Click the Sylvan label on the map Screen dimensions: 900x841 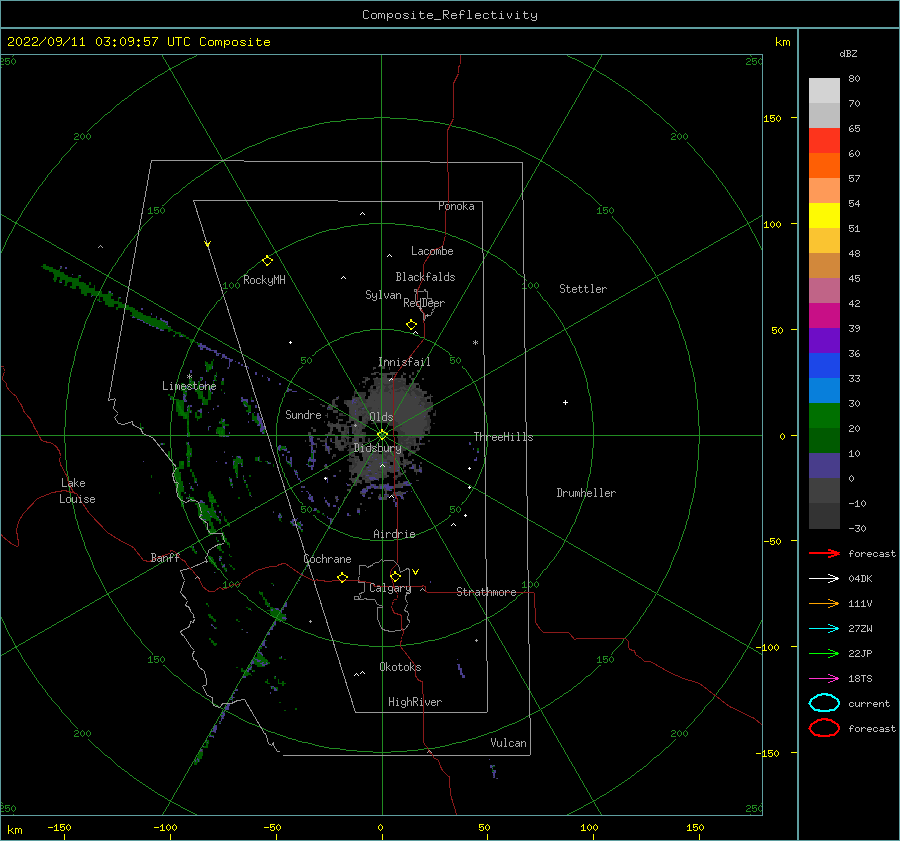click(383, 295)
